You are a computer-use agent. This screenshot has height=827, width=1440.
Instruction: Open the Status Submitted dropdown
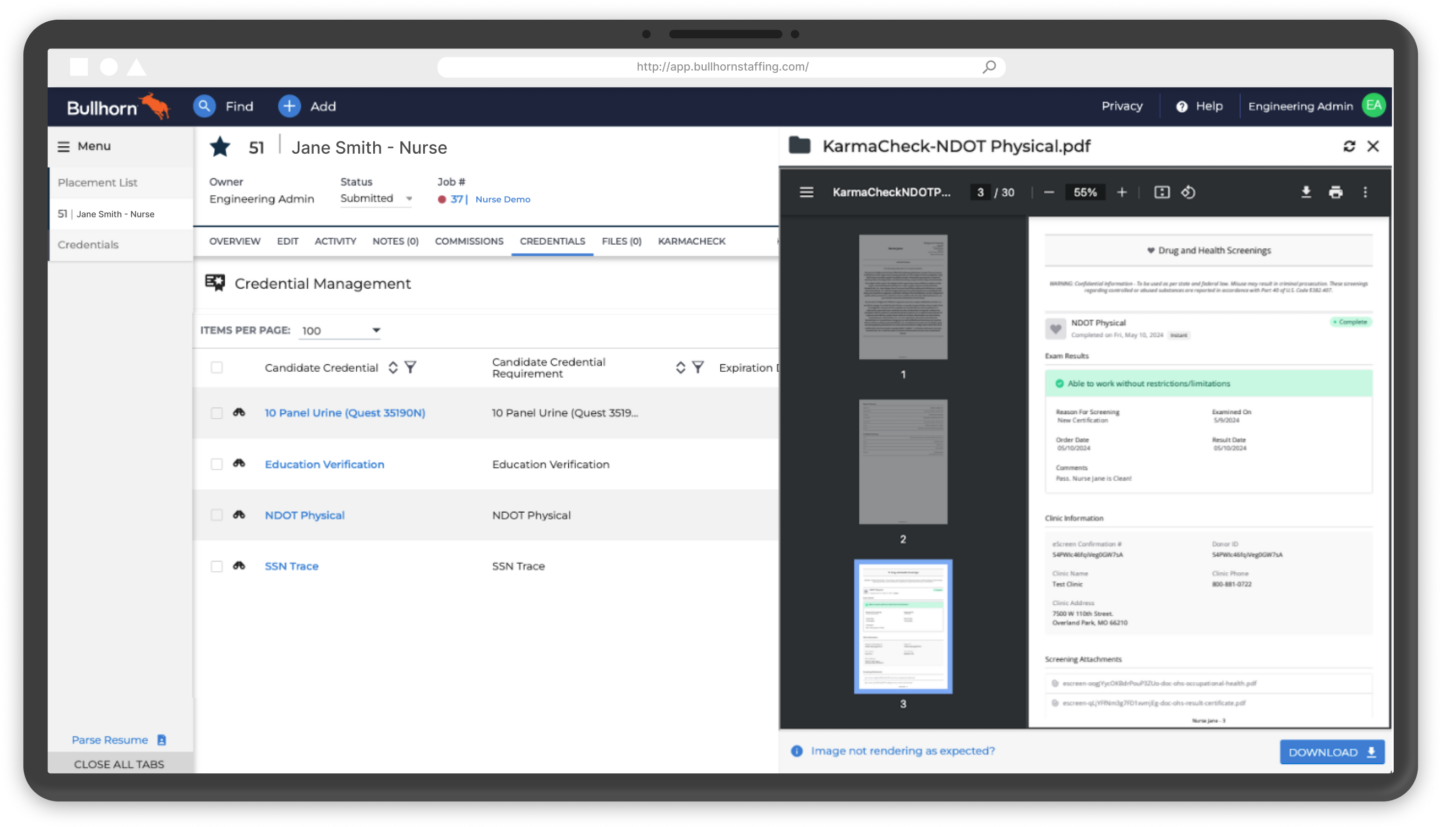click(x=377, y=198)
